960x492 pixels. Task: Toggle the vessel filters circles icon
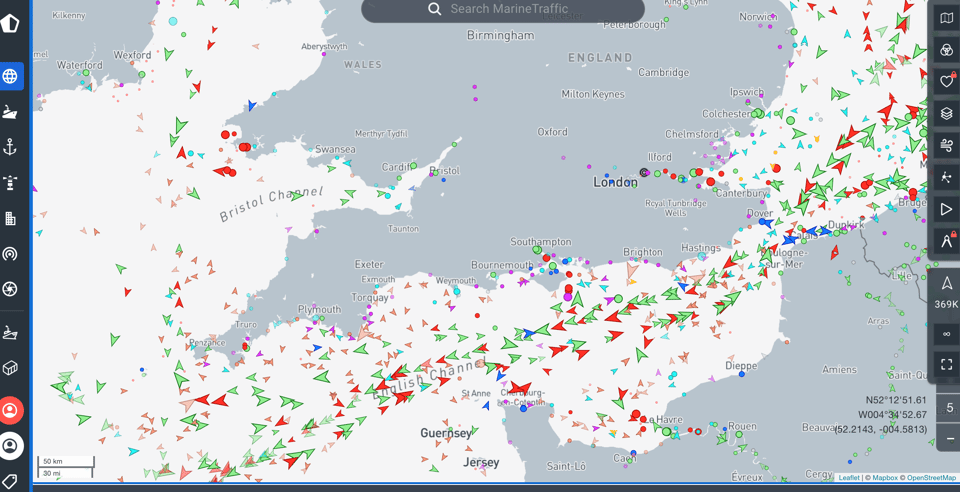click(946, 49)
